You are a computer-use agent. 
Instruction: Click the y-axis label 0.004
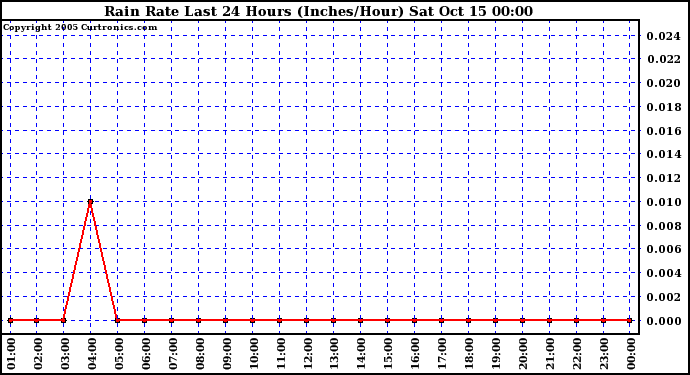click(x=663, y=273)
